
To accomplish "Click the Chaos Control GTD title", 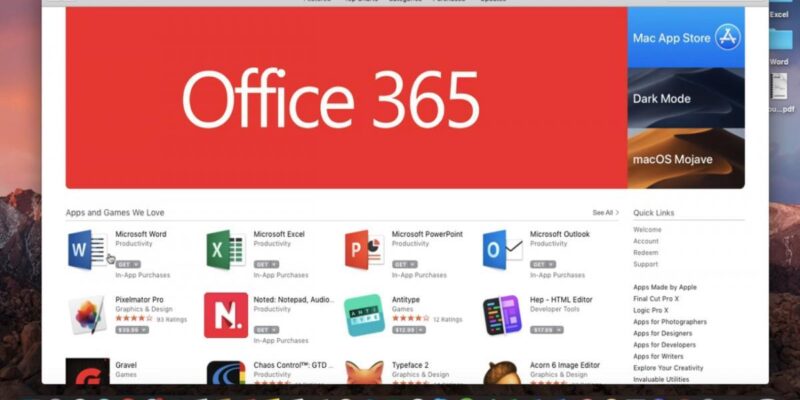I will click(293, 365).
